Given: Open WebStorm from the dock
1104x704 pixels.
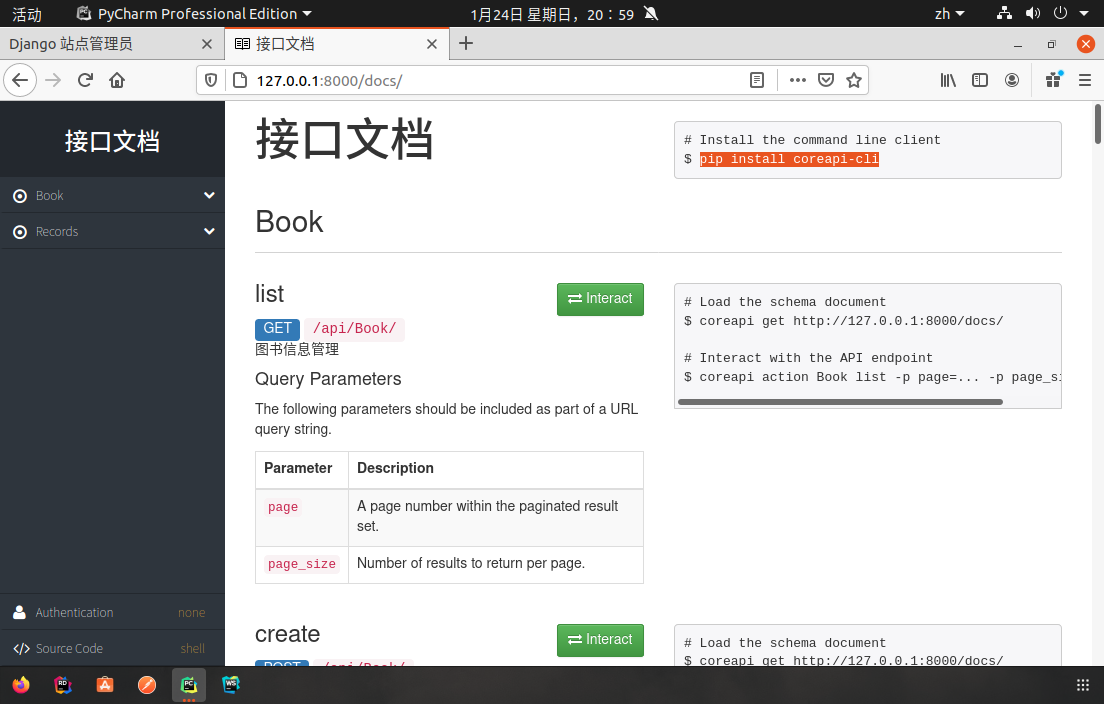Looking at the screenshot, I should (231, 684).
